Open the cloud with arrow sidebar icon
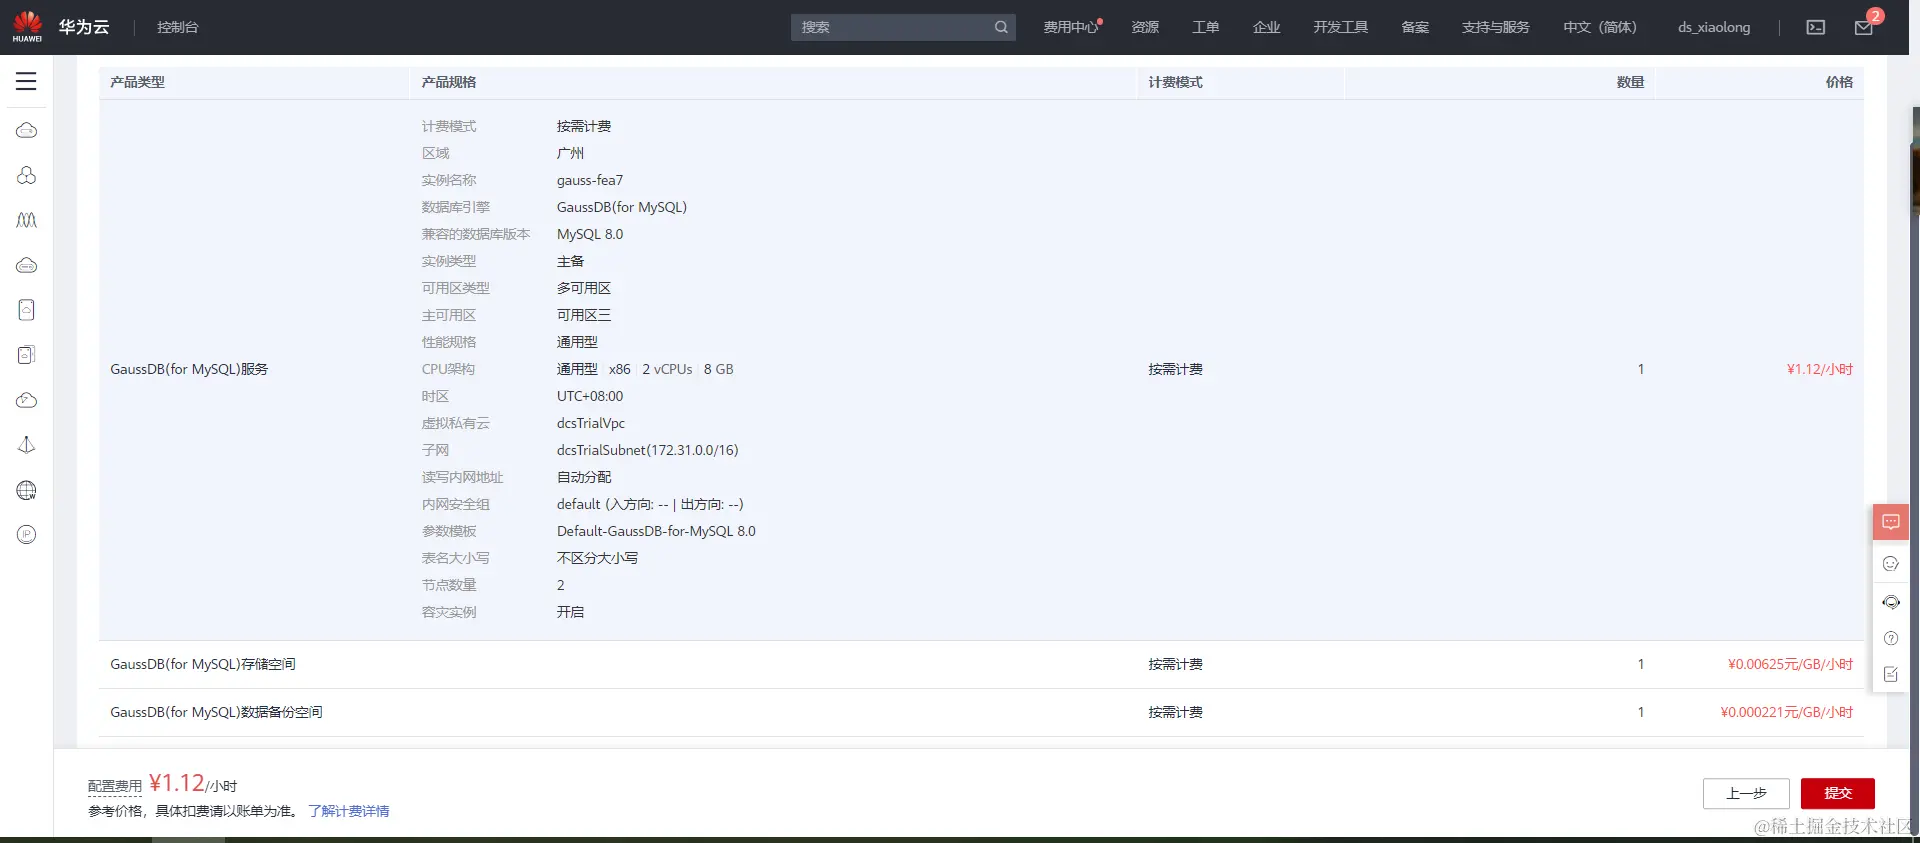The width and height of the screenshot is (1920, 843). point(27,400)
